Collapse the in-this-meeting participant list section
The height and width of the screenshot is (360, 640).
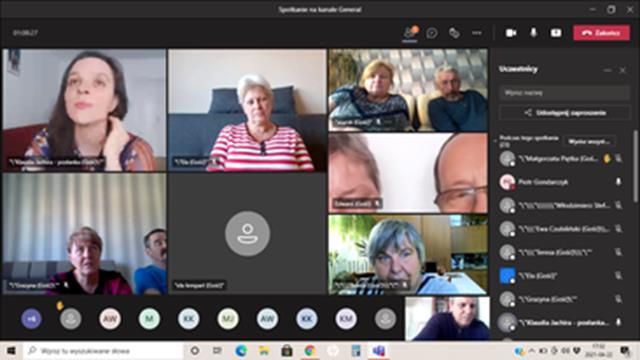point(496,141)
